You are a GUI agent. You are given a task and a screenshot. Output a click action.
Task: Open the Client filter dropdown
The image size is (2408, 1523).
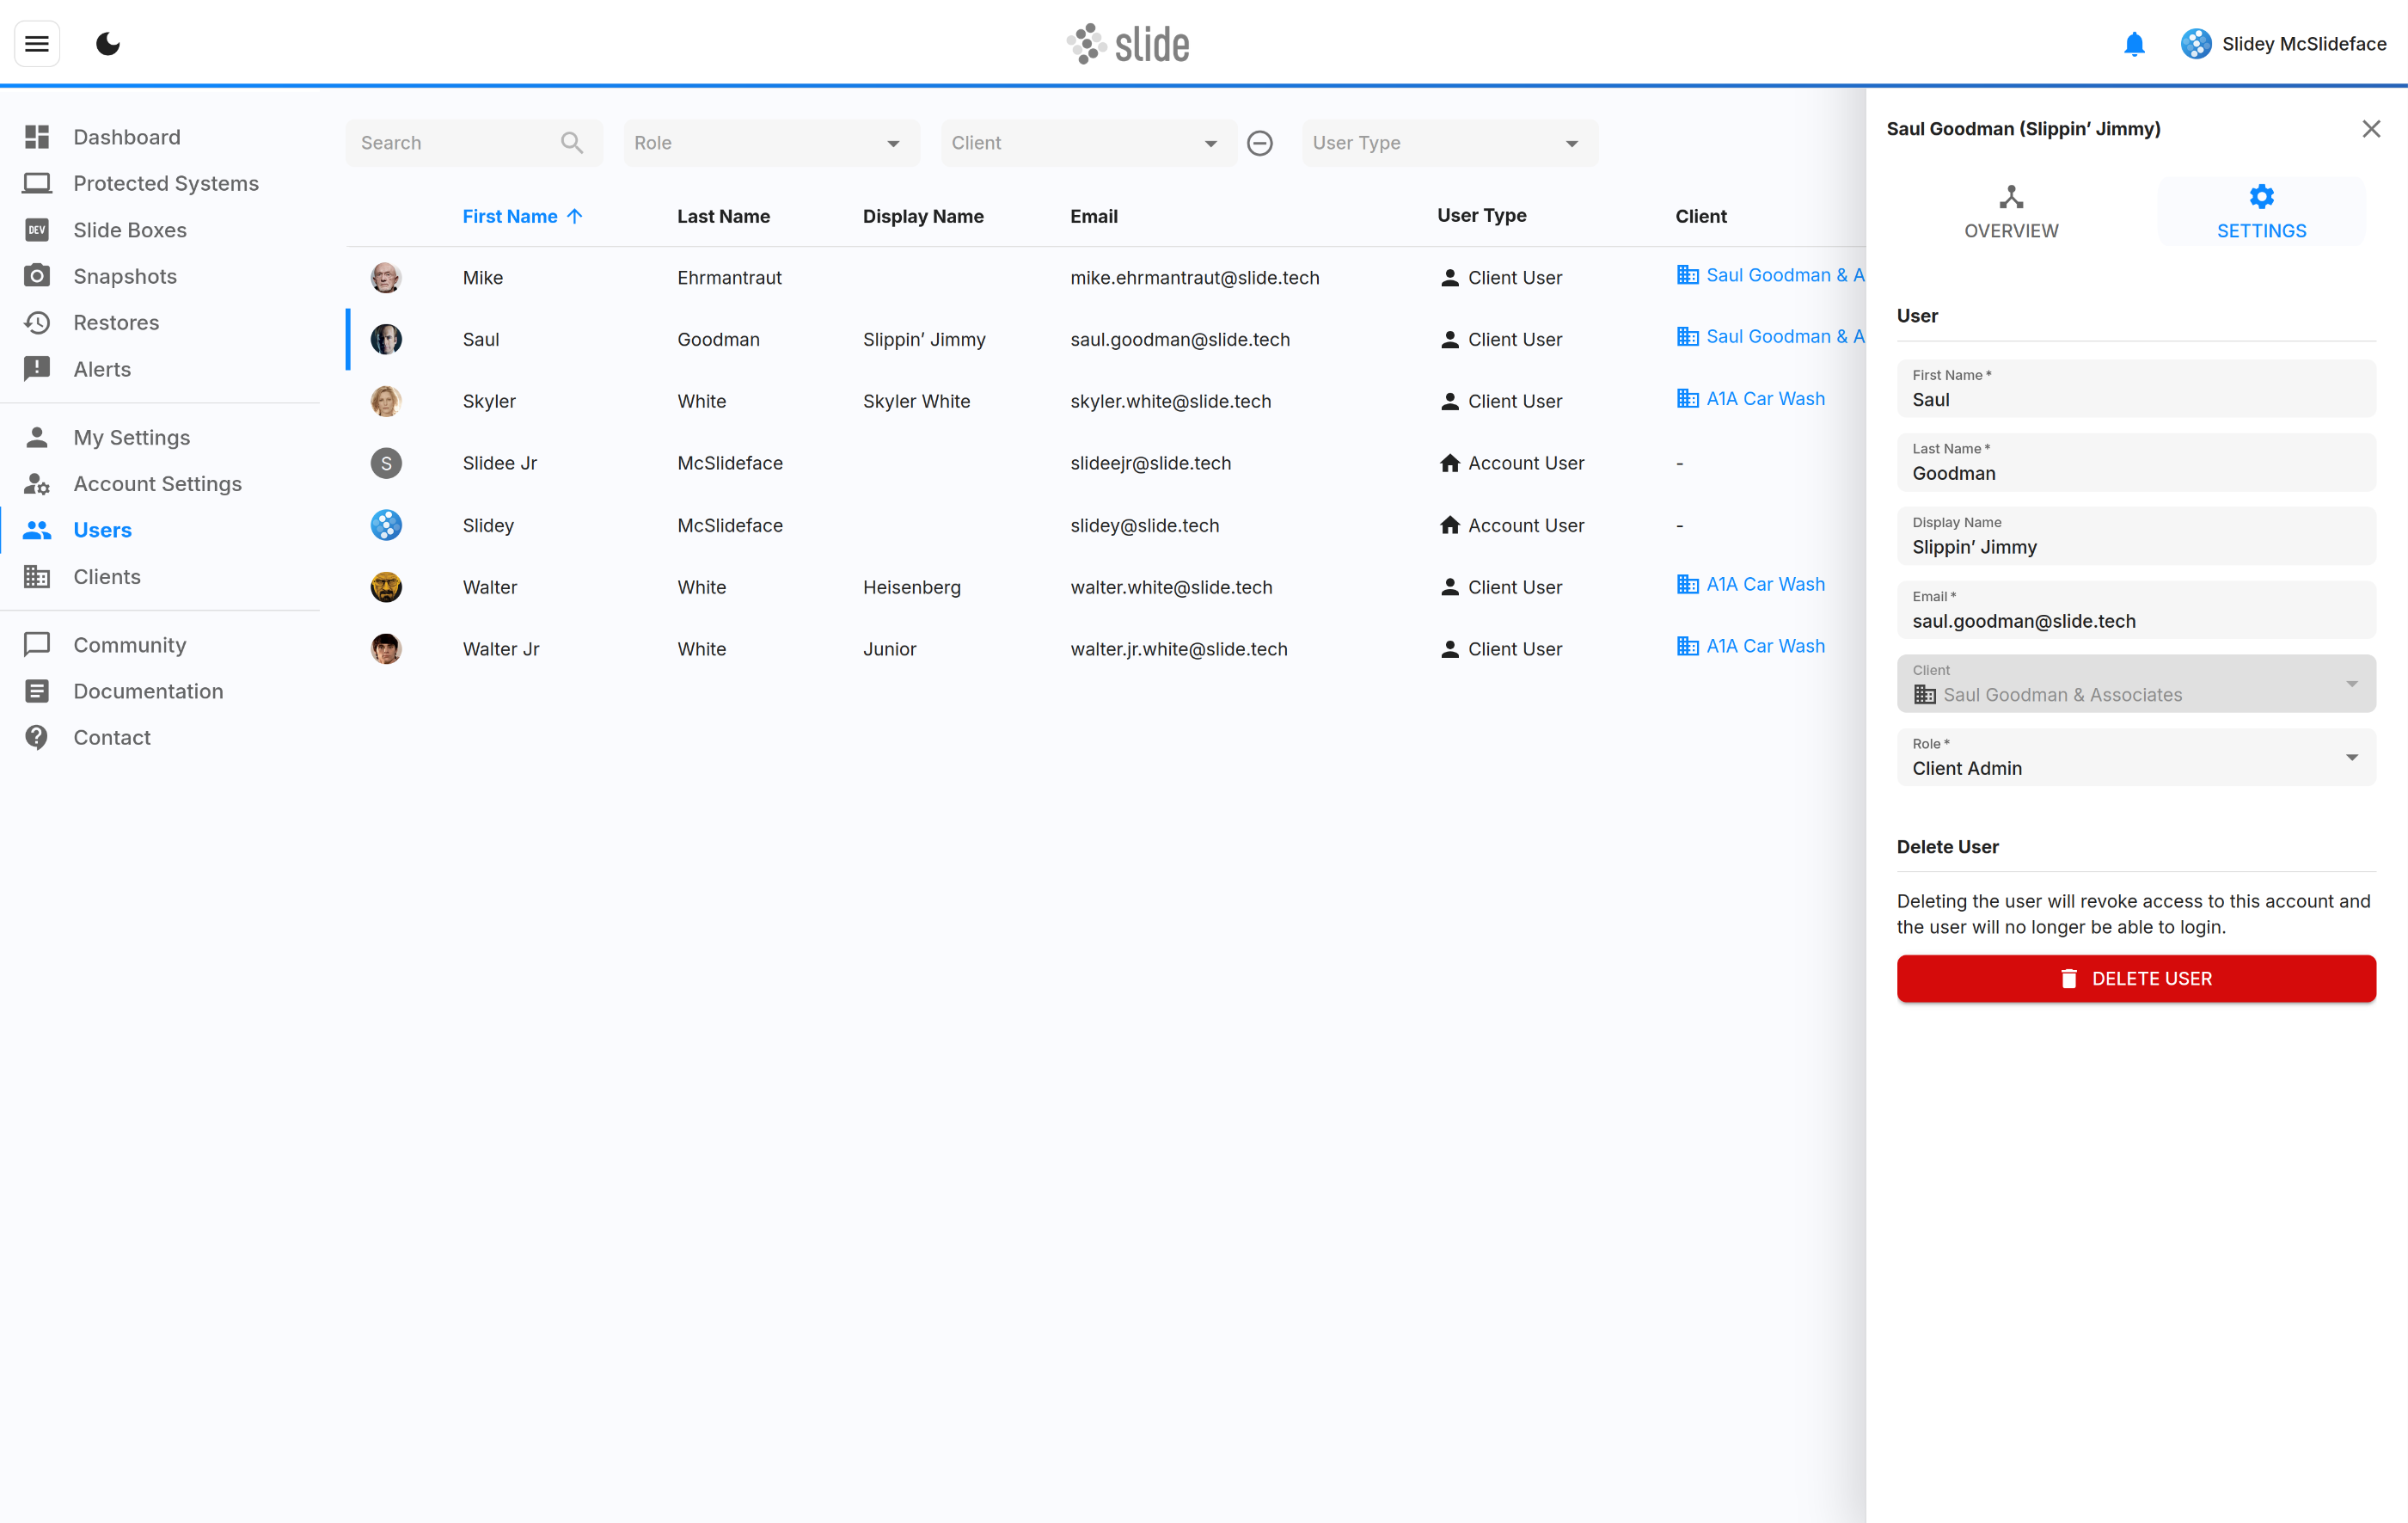pyautogui.click(x=1088, y=143)
